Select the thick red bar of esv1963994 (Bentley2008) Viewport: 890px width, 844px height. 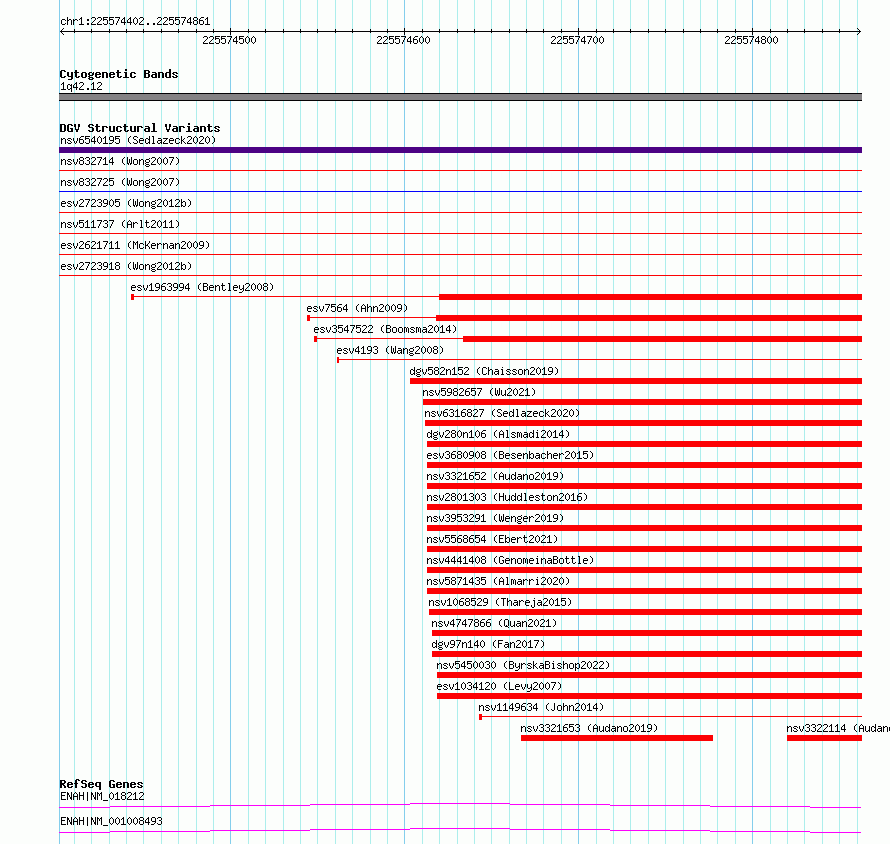click(650, 297)
